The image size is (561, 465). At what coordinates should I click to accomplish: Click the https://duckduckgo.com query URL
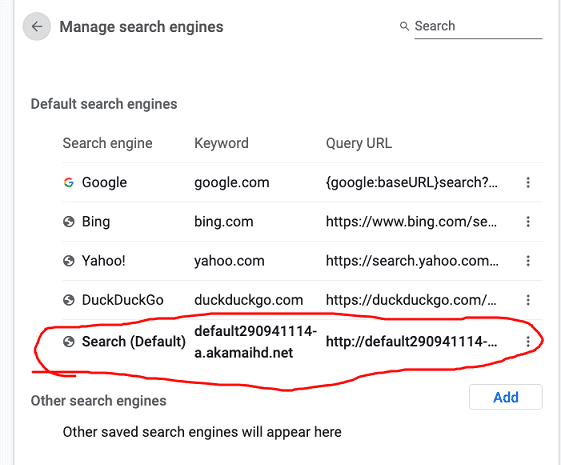tap(411, 300)
